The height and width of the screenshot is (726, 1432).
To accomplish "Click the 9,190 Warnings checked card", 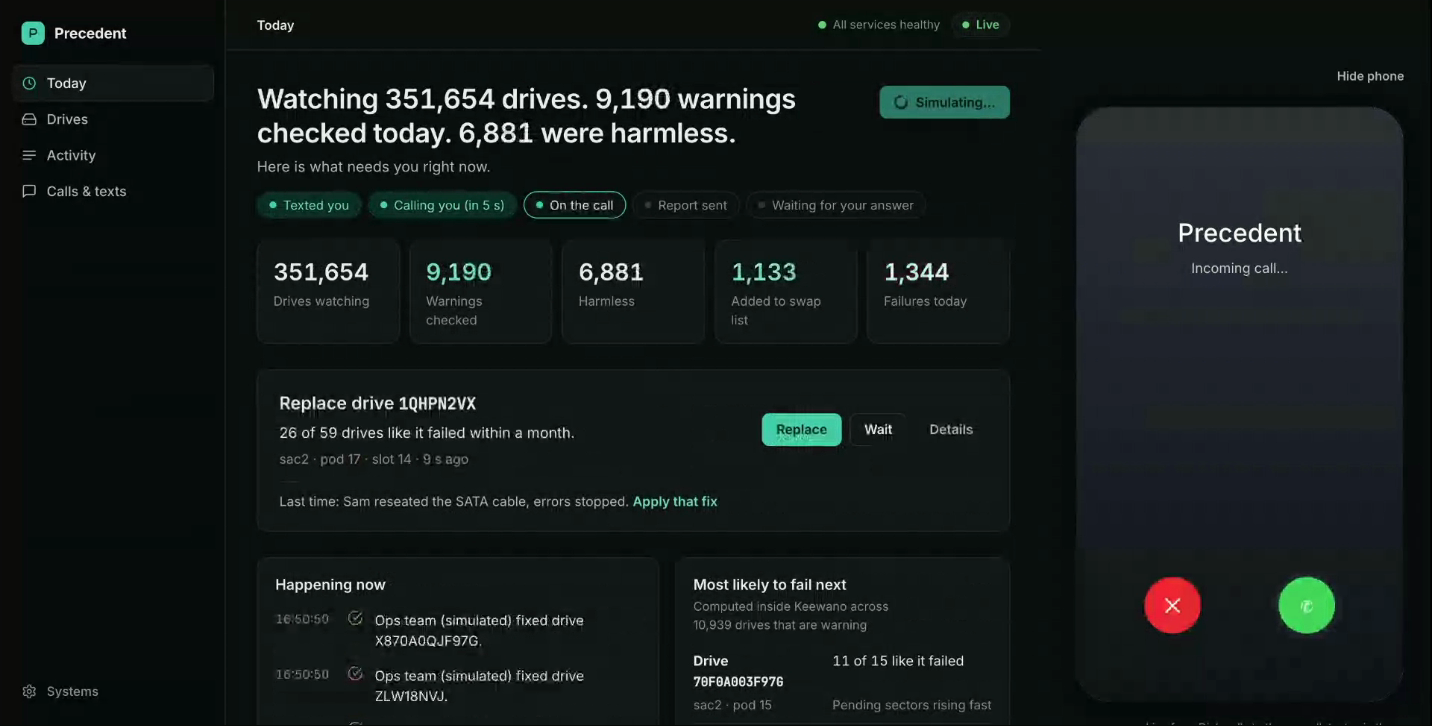I will 481,291.
